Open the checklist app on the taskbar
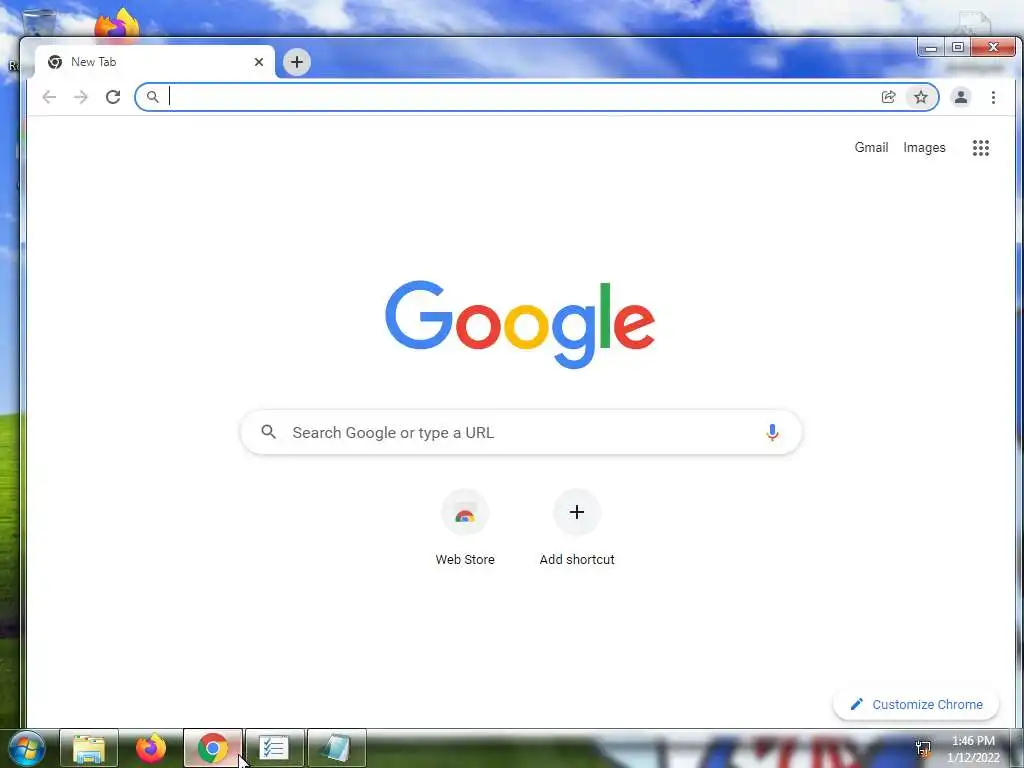 274,748
